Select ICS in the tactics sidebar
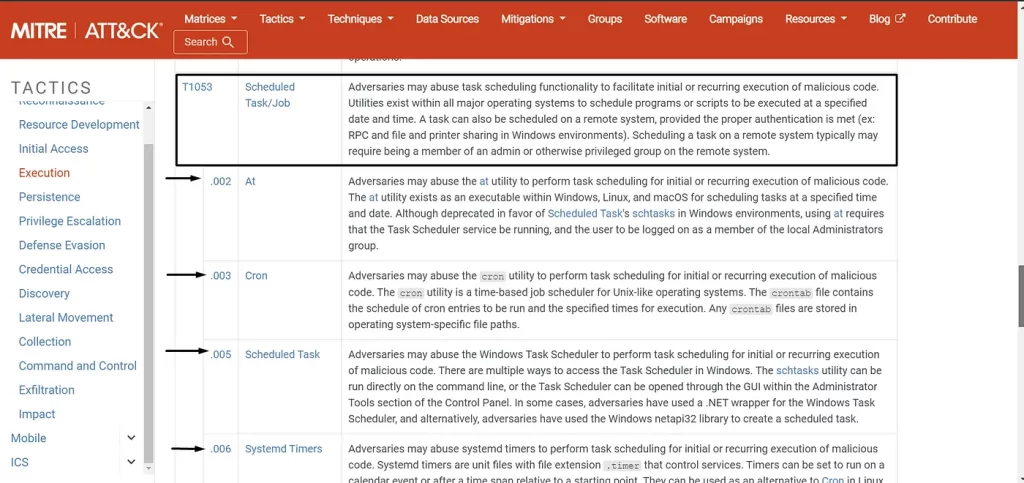1024x483 pixels. tap(20, 462)
